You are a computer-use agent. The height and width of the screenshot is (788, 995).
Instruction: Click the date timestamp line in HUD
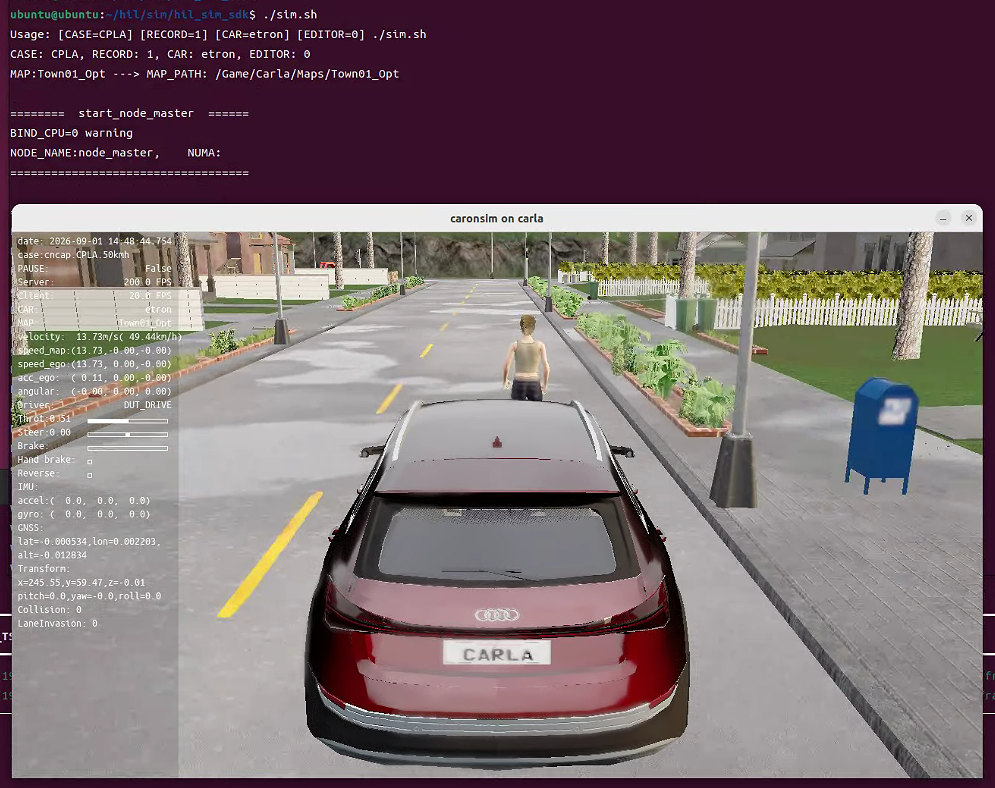[x=94, y=241]
